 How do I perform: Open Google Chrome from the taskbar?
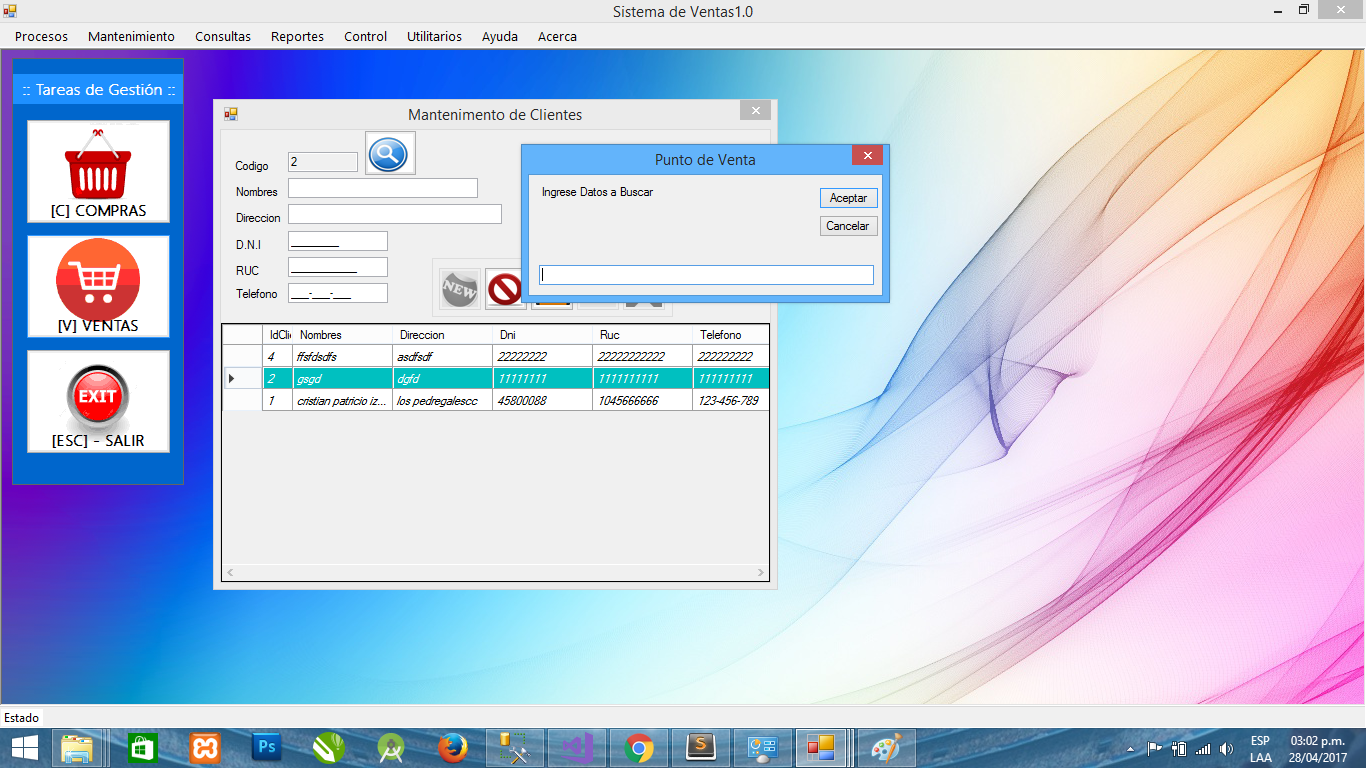point(639,748)
